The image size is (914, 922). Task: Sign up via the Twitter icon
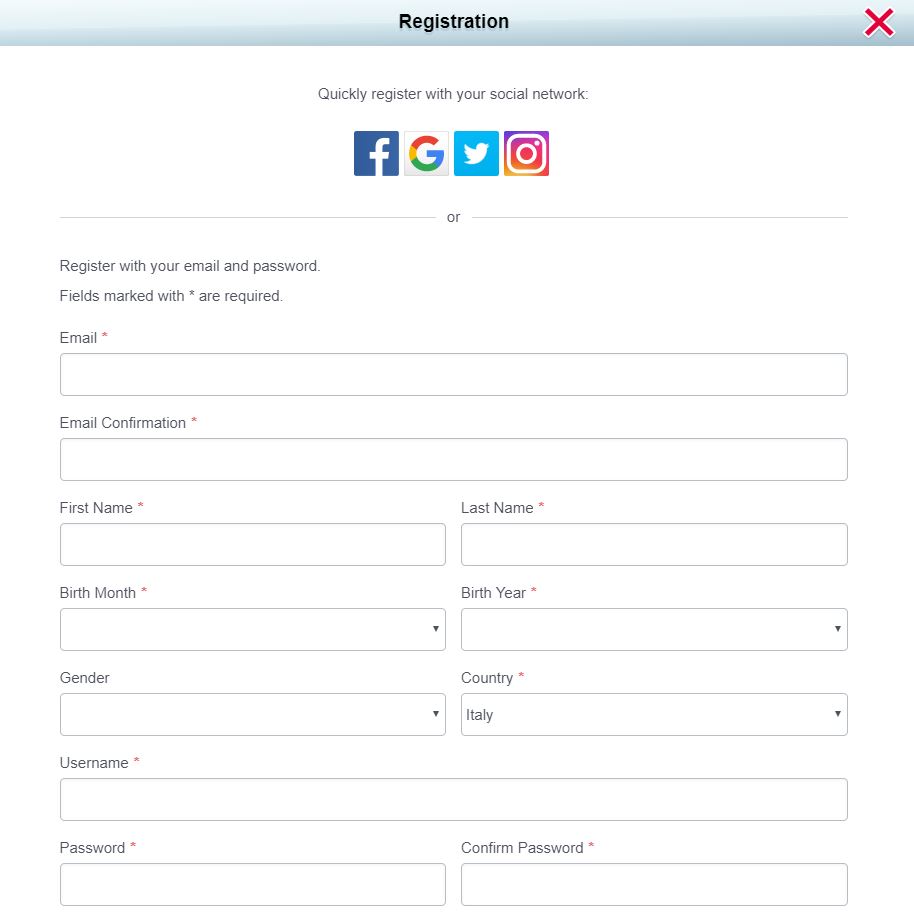(x=476, y=154)
